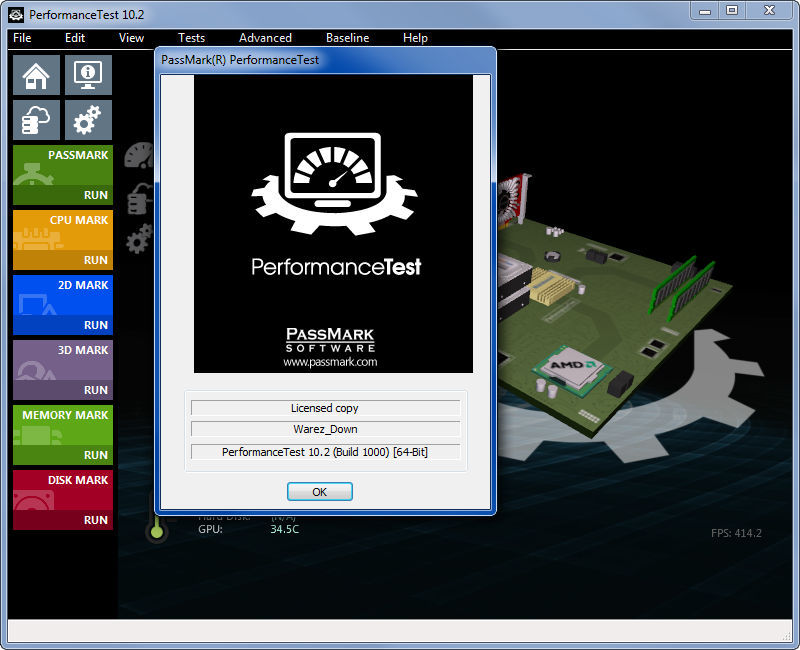Click the GPU temperature value 34.5C
This screenshot has height=650, width=800.
pyautogui.click(x=285, y=529)
